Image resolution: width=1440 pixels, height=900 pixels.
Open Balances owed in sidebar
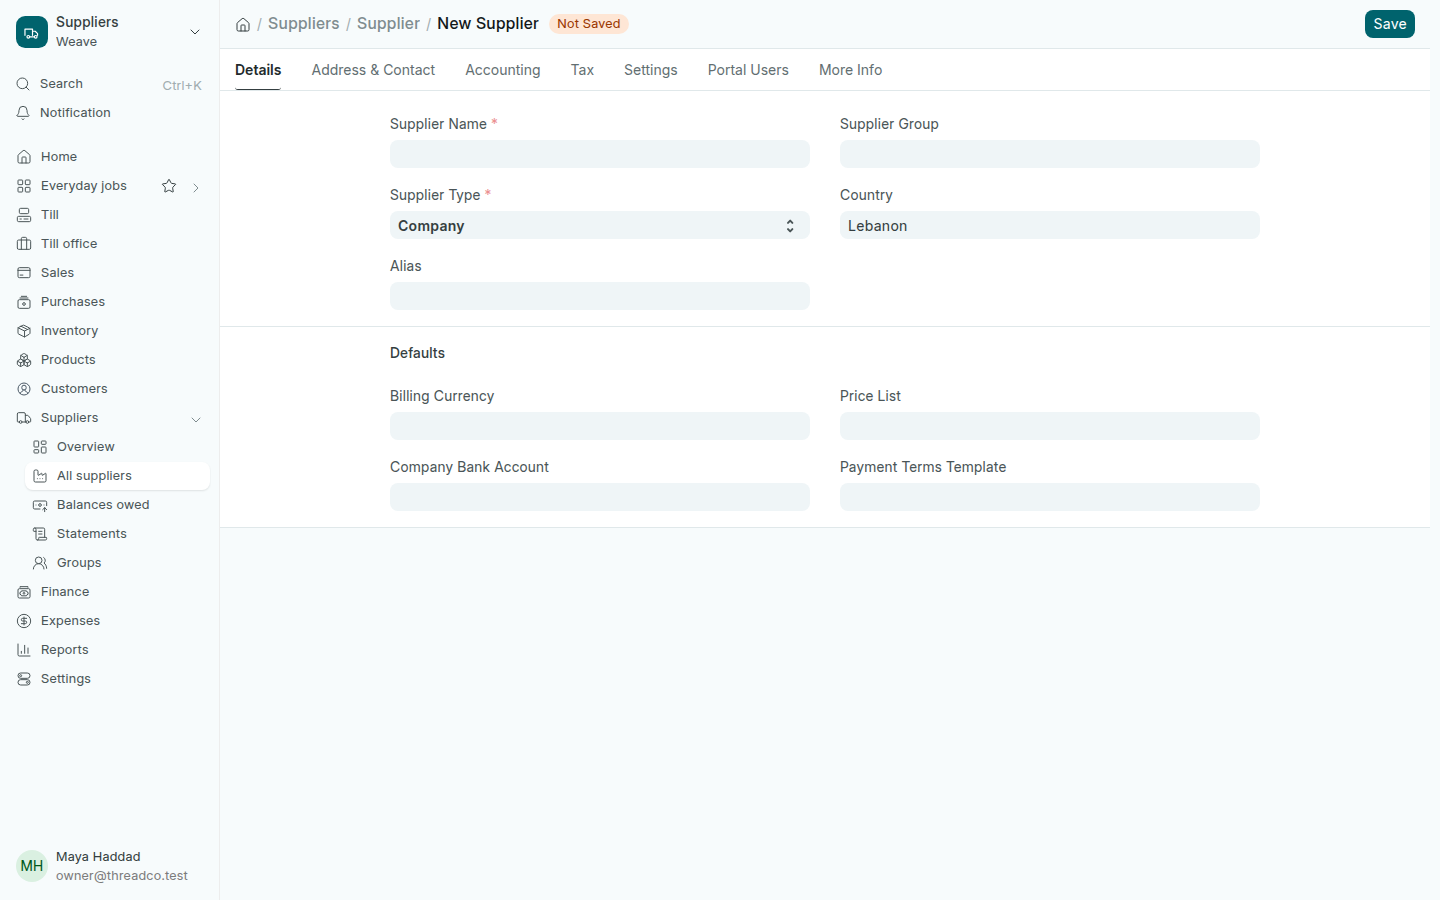[x=117, y=505]
